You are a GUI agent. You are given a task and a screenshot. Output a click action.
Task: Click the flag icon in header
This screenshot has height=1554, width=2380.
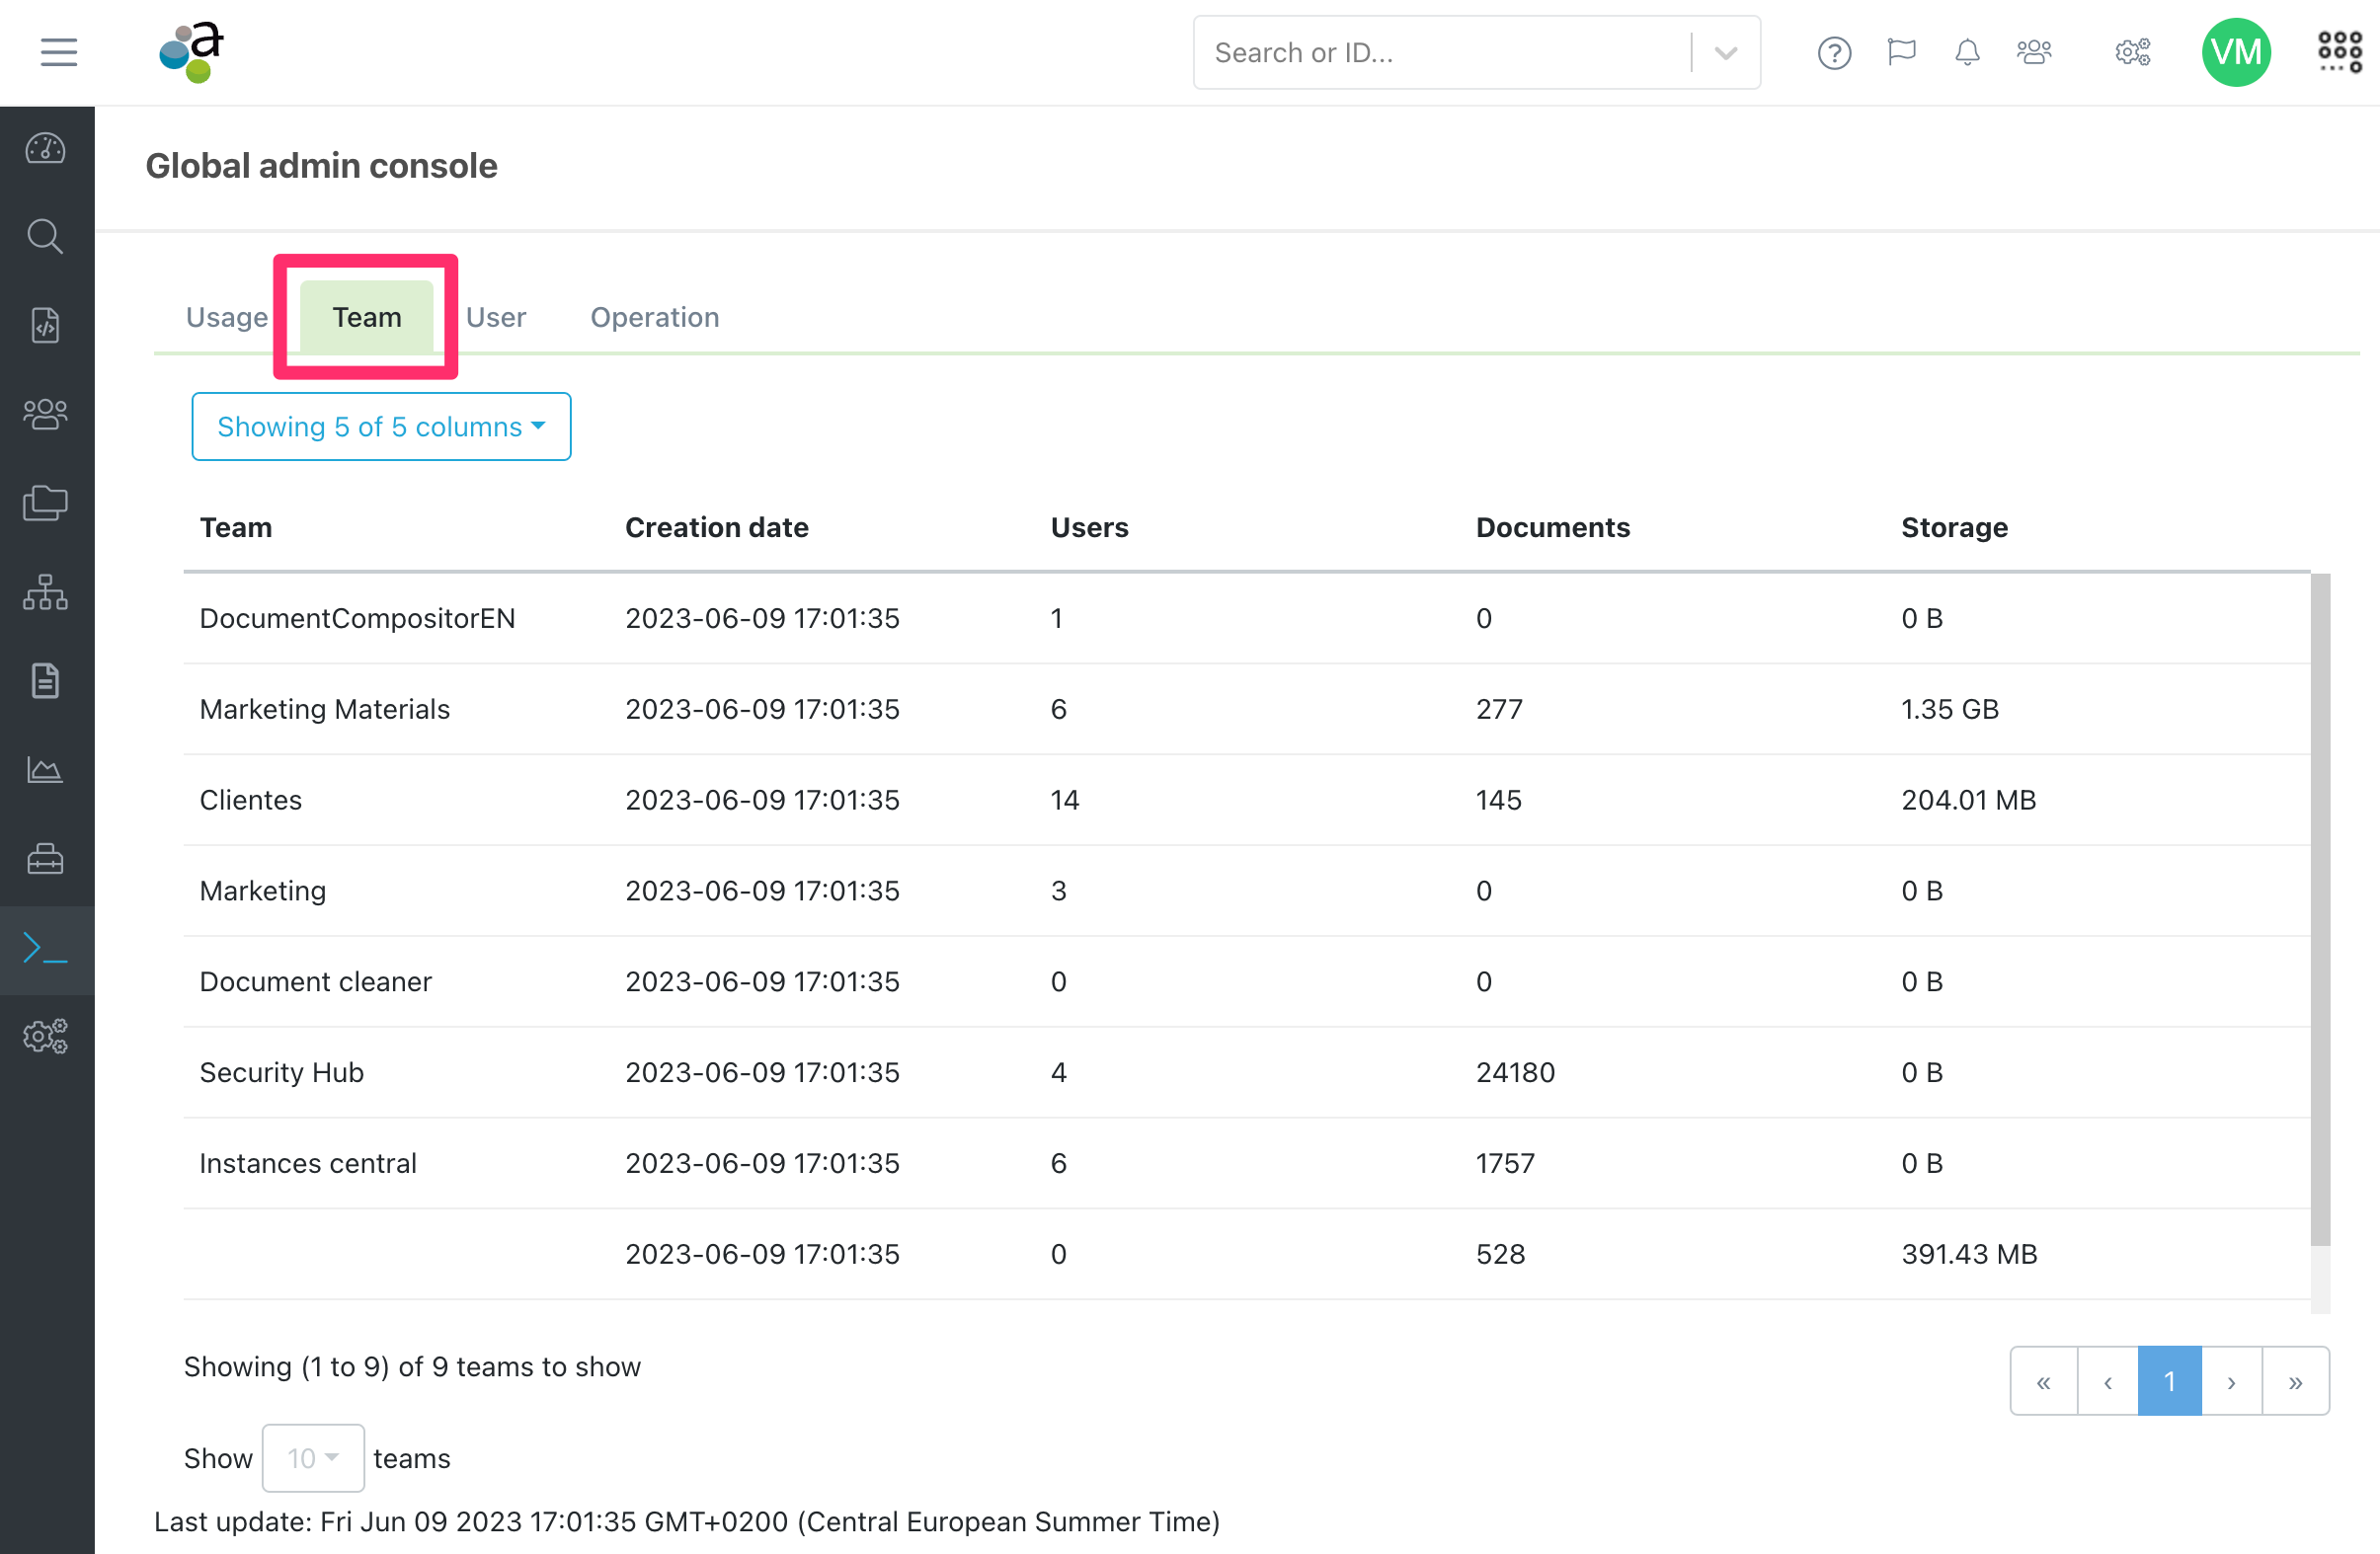pyautogui.click(x=1901, y=52)
